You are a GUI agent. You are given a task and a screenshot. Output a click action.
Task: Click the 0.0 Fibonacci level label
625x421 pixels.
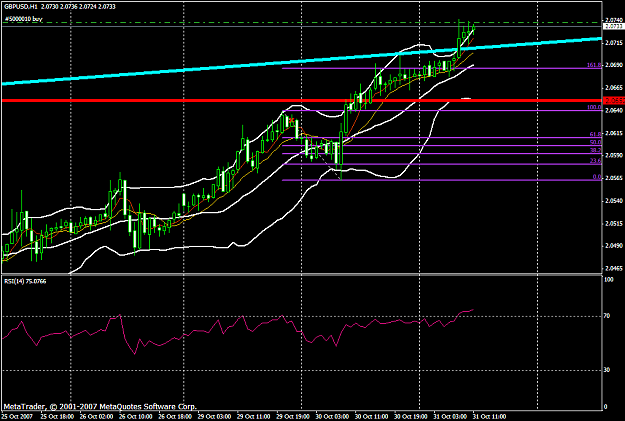click(x=597, y=177)
